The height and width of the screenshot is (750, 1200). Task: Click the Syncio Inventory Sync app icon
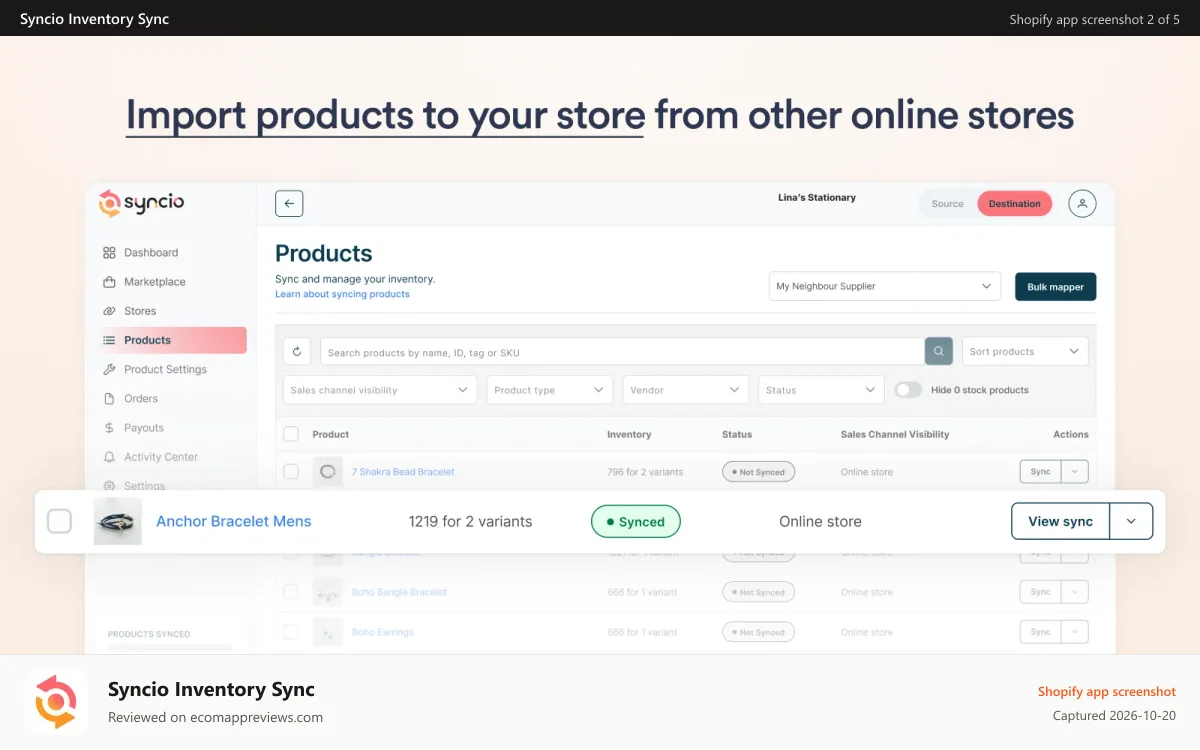[56, 701]
